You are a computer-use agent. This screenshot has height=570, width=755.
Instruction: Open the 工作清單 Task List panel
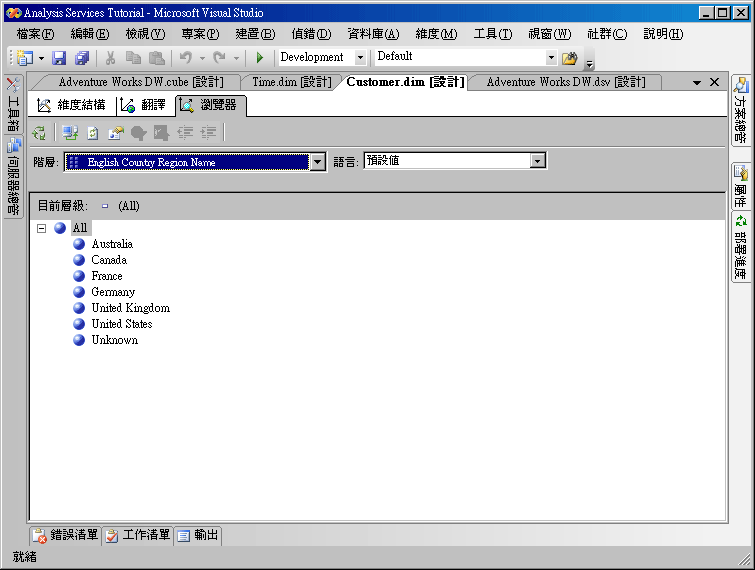[138, 535]
